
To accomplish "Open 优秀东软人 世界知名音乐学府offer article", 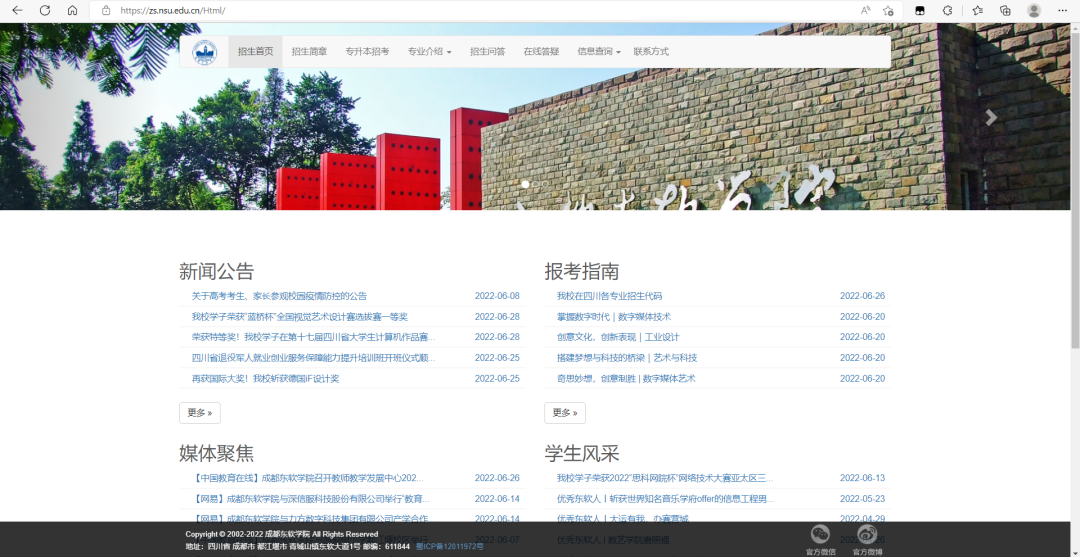I will coord(665,498).
